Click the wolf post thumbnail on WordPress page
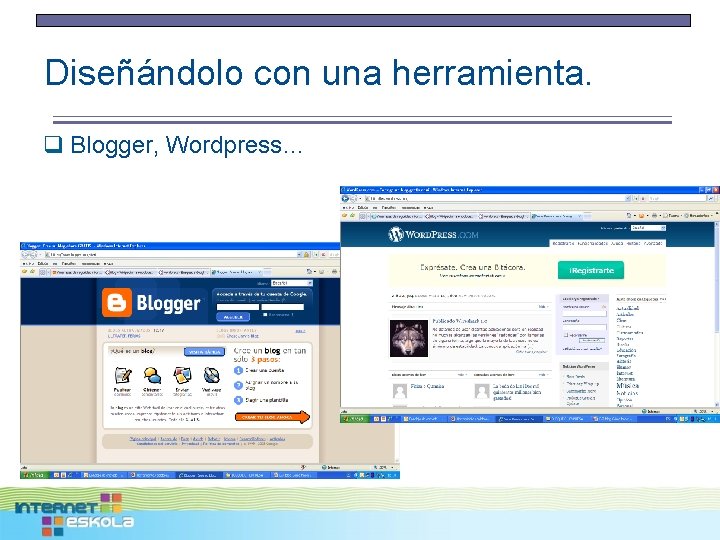Viewport: 720px width, 540px height. 409,338
